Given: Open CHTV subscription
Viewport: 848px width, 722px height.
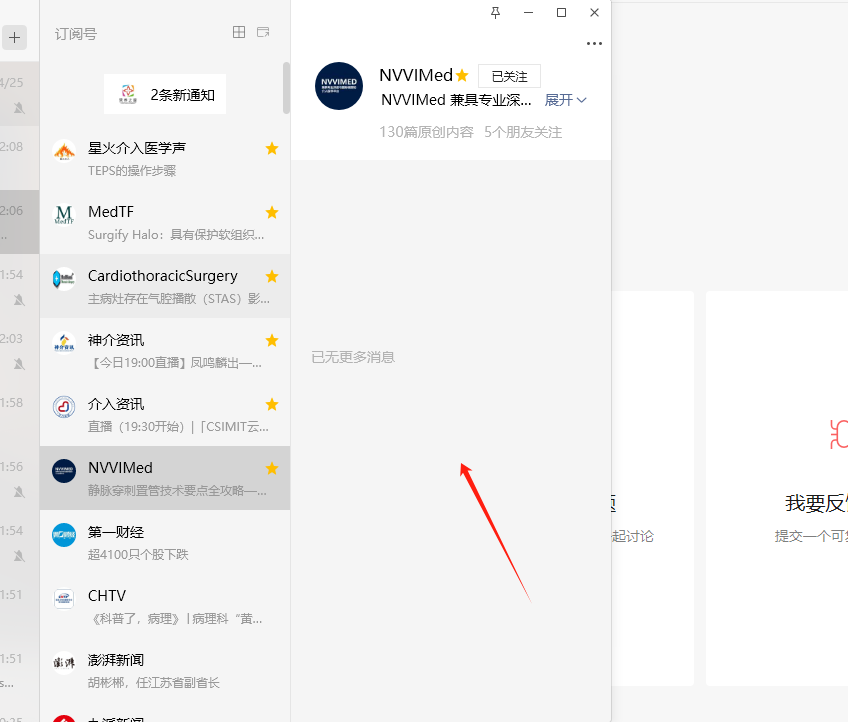Looking at the screenshot, I should point(165,606).
